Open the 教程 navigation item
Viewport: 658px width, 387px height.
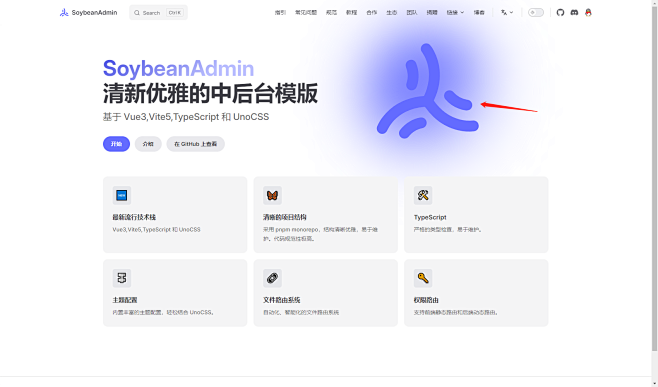tap(352, 13)
